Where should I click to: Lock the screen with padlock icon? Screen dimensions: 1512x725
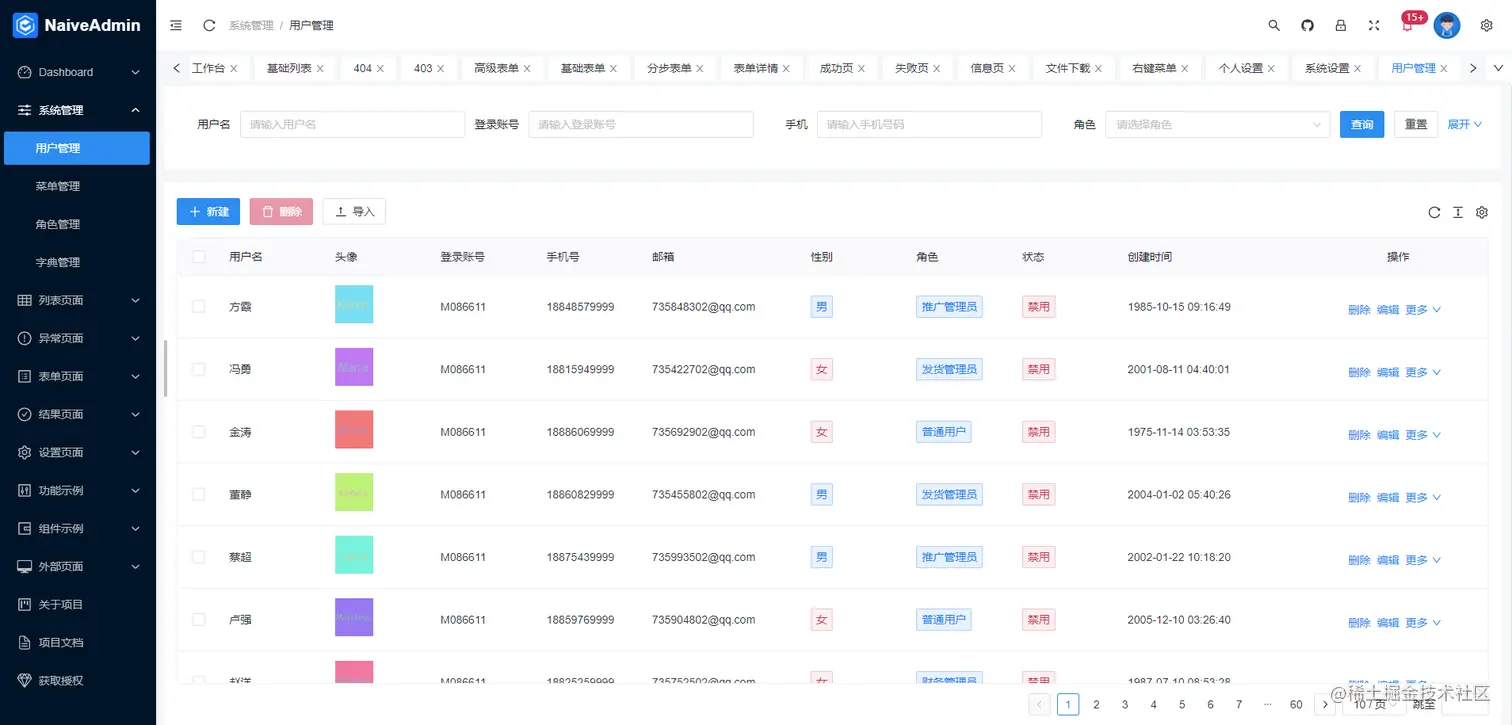pos(1341,25)
